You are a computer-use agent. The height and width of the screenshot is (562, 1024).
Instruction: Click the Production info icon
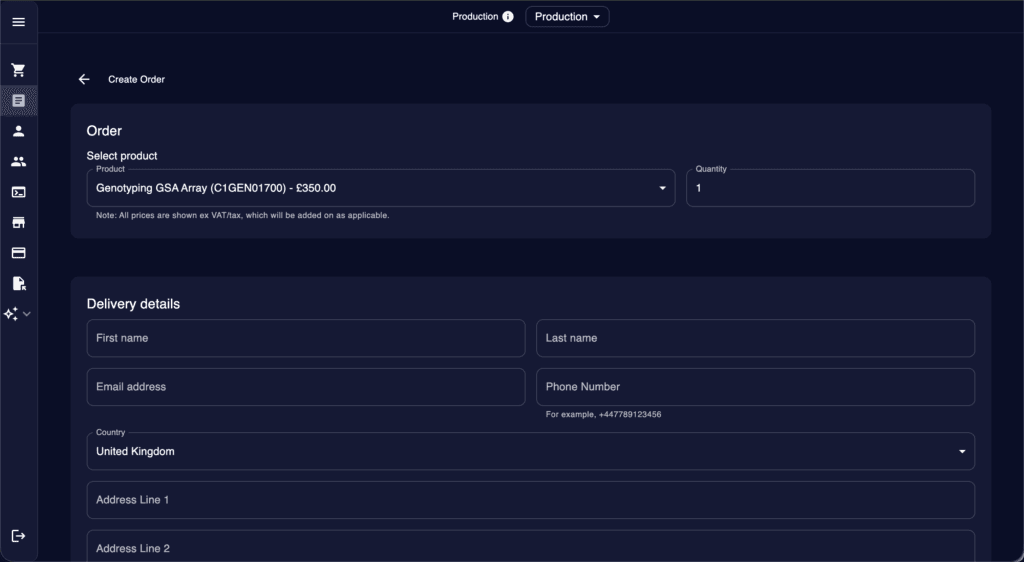coord(507,16)
